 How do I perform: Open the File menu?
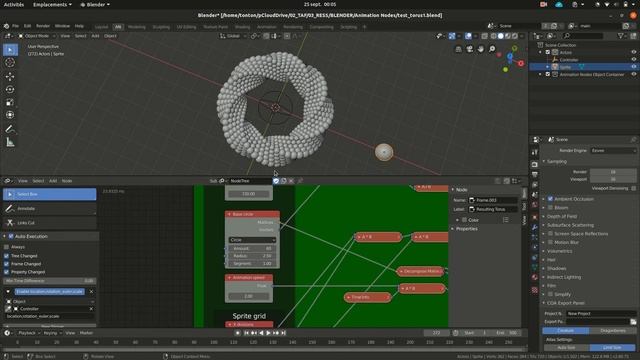pos(15,26)
